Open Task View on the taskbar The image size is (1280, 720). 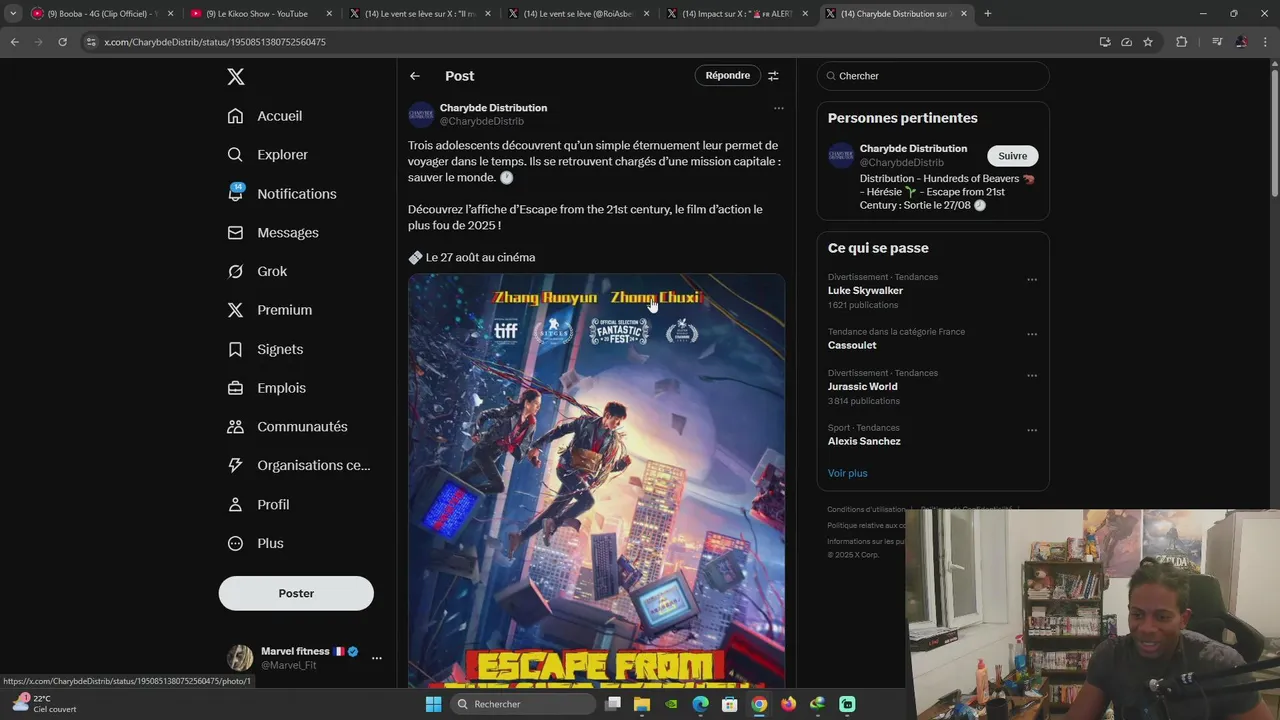[613, 704]
